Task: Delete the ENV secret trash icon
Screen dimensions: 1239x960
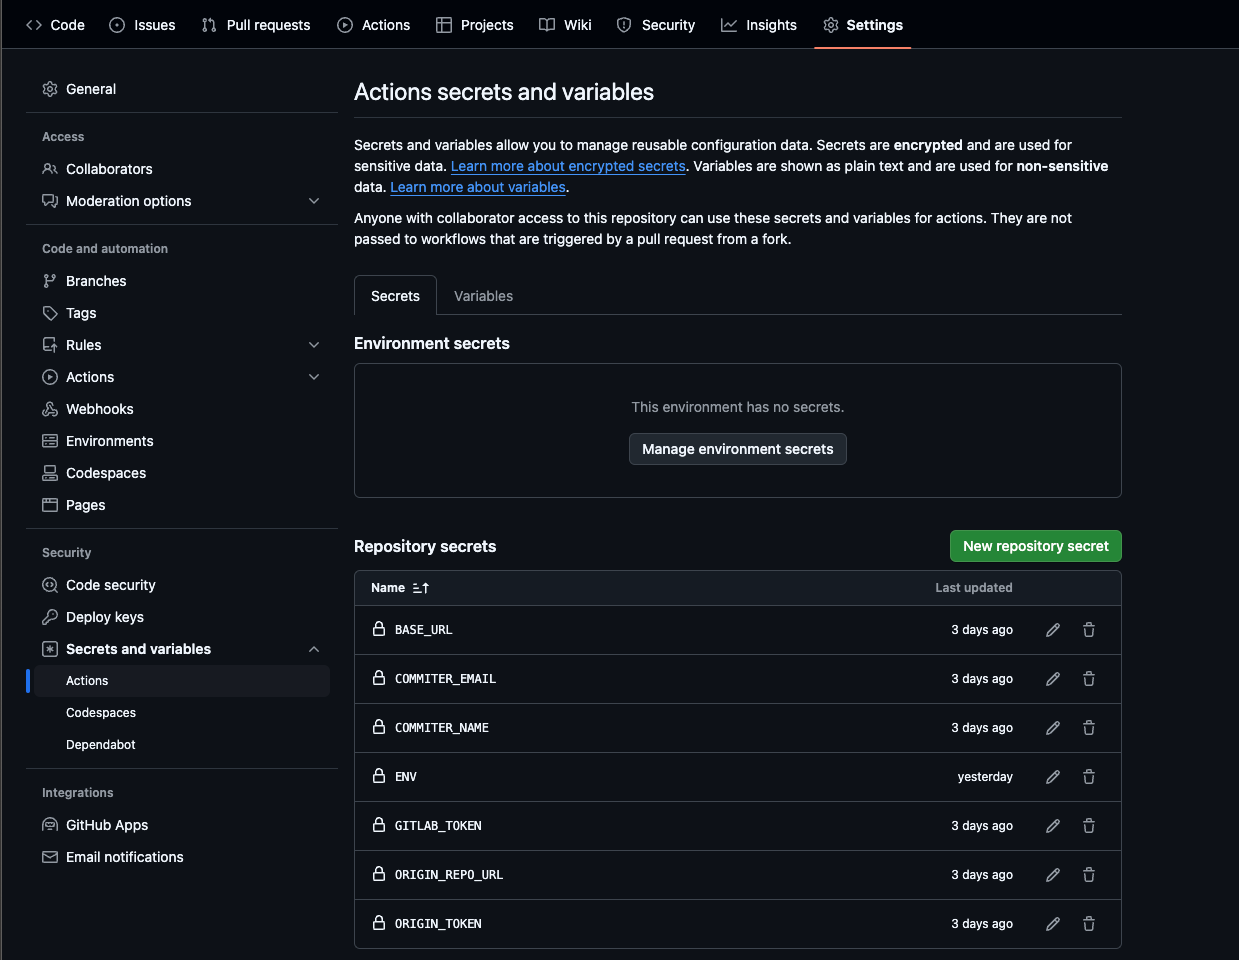Action: [1089, 777]
